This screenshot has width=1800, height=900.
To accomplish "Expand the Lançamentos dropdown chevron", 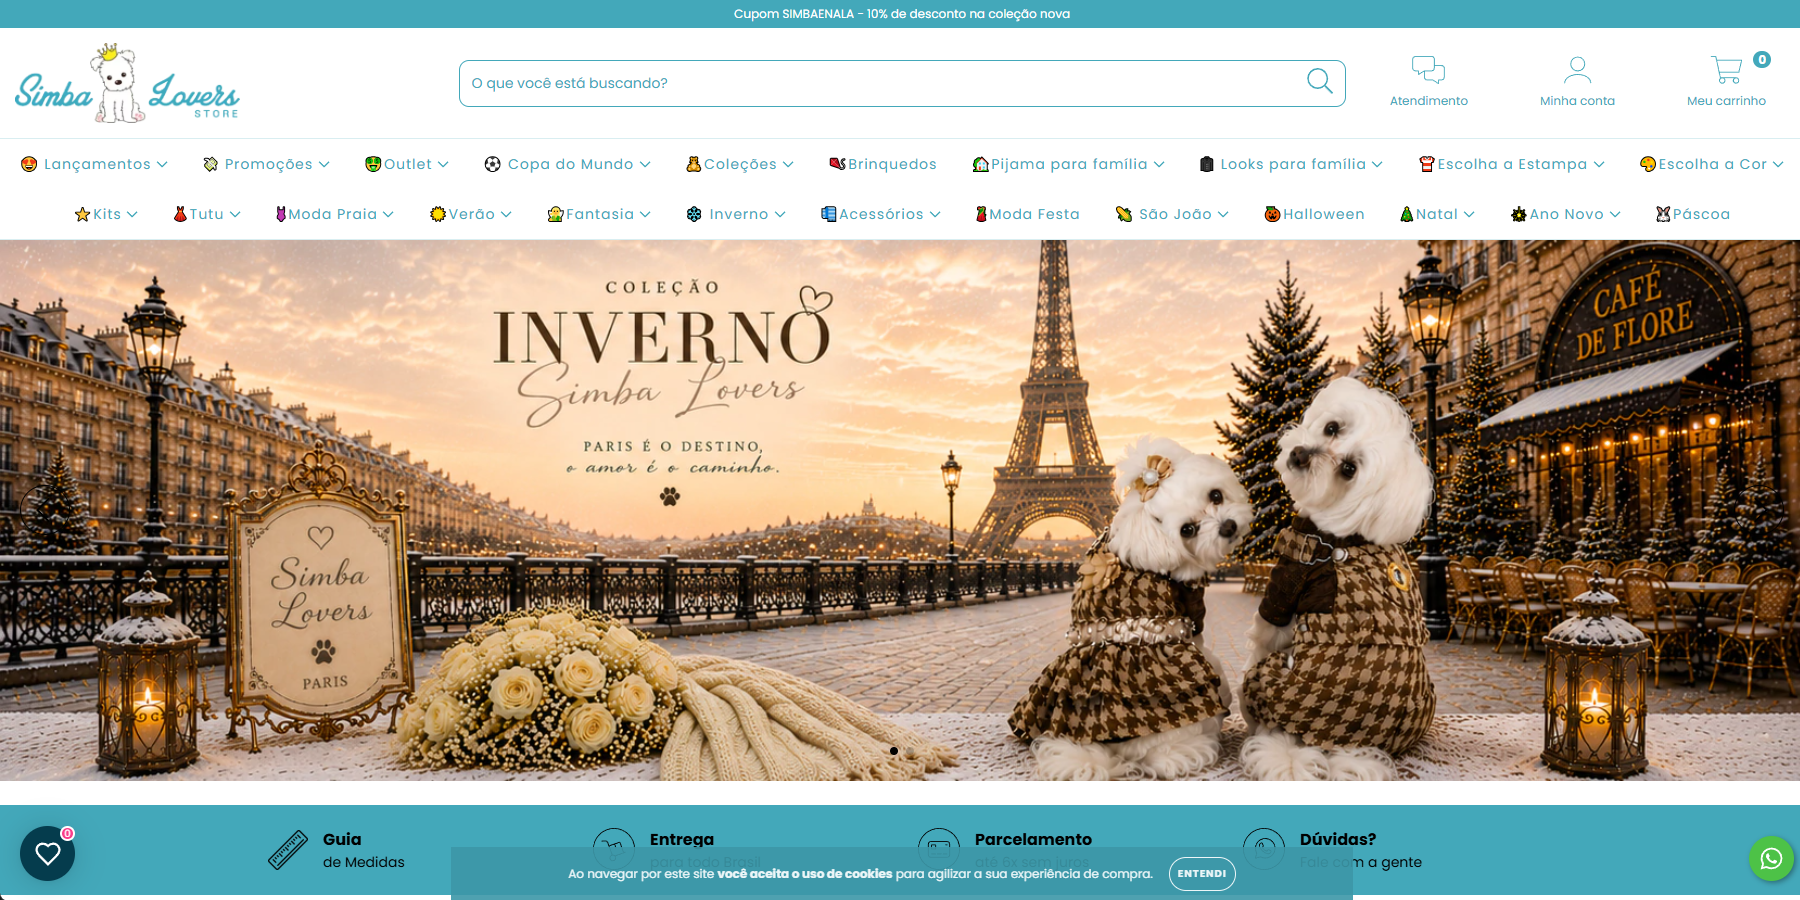I will tap(162, 164).
